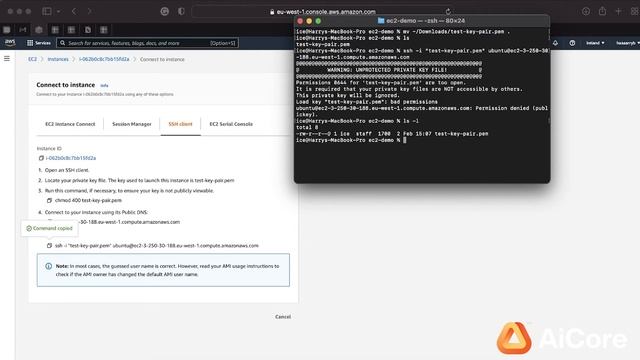Open the Safari sidebar dropdown chevron

pyautogui.click(x=59, y=11)
